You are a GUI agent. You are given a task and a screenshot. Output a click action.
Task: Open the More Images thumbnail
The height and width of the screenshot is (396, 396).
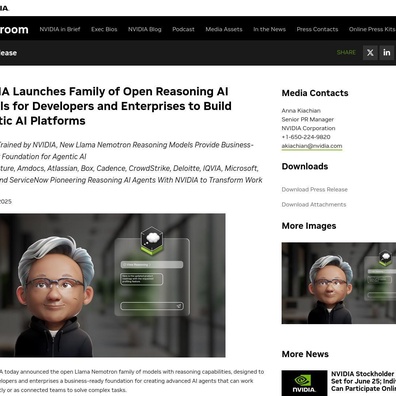click(x=339, y=283)
